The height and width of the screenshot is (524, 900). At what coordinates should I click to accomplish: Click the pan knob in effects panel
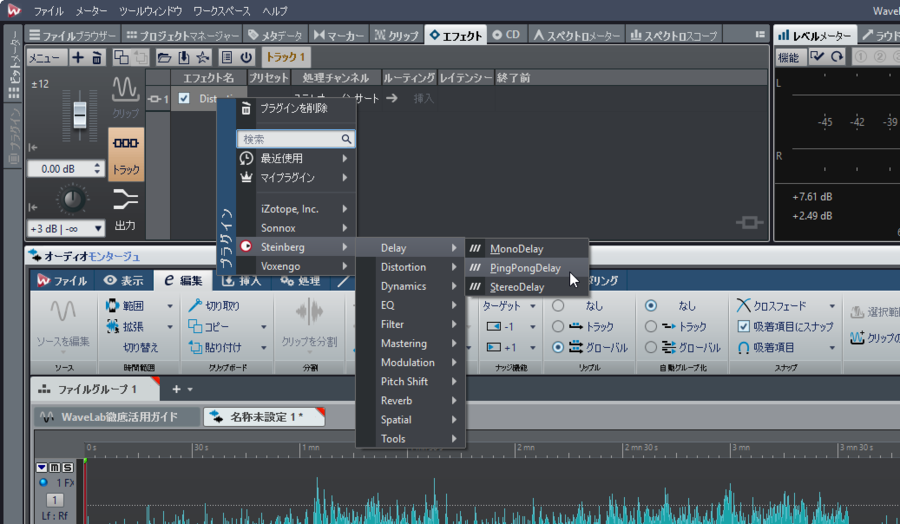coord(72,200)
